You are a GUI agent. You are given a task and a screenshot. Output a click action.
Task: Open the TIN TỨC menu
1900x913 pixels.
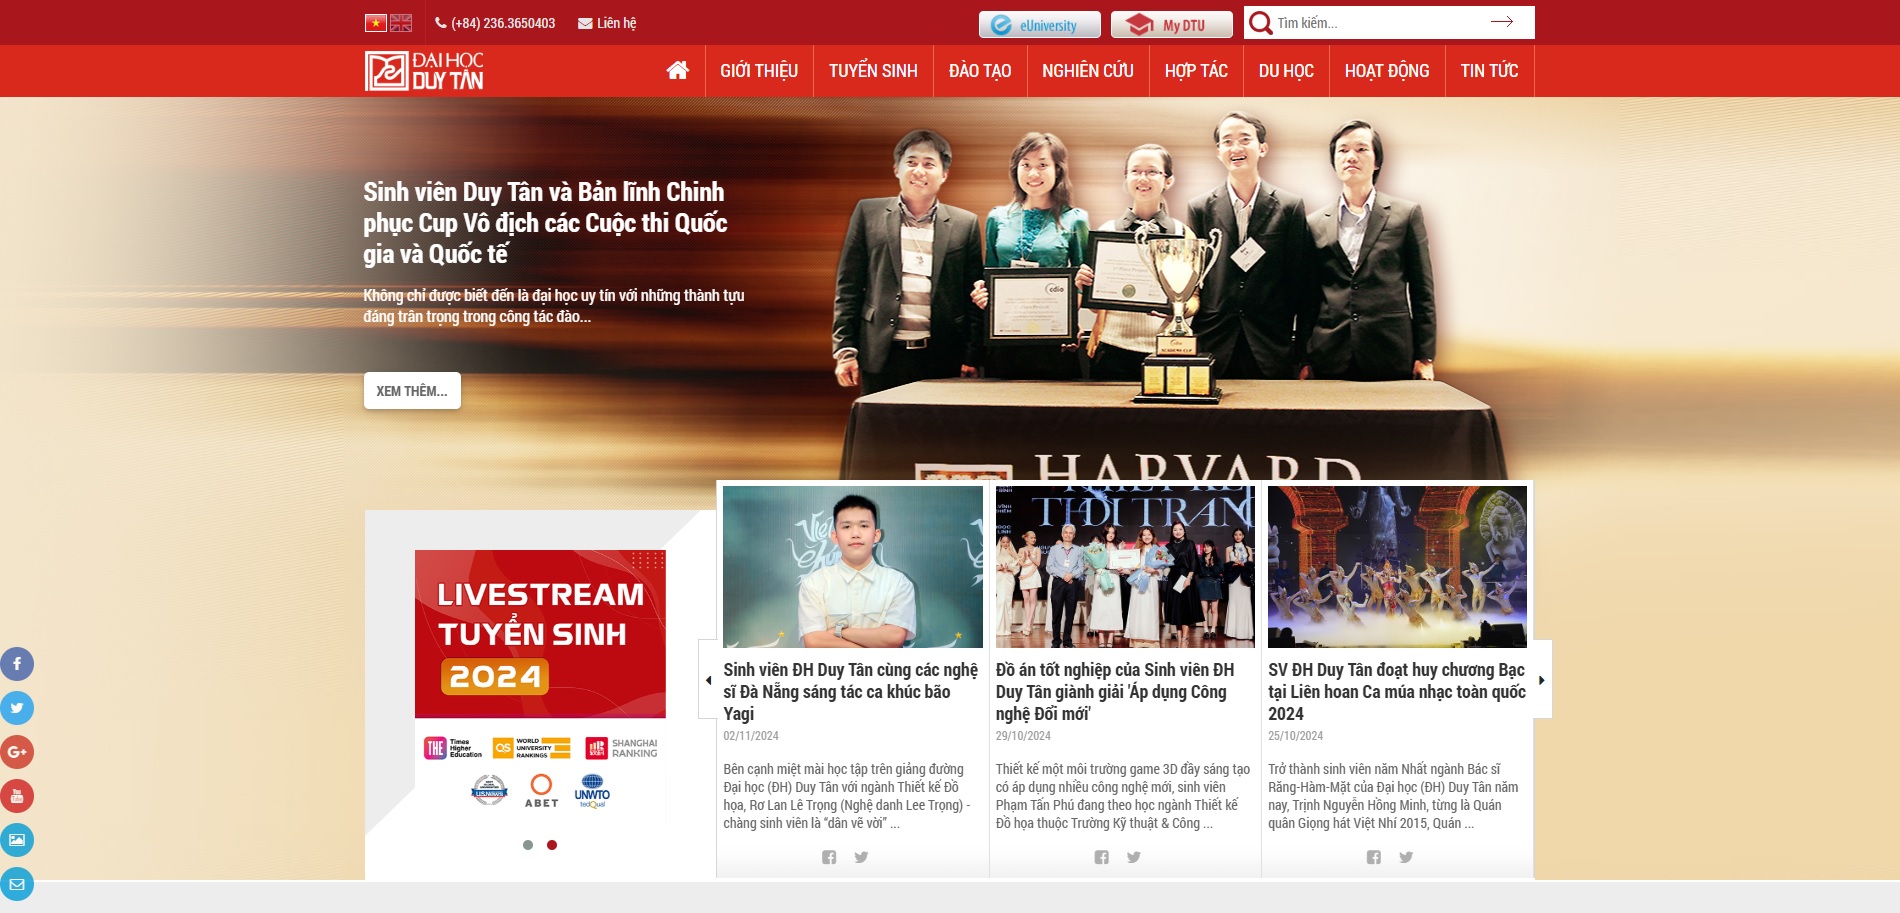[1489, 71]
